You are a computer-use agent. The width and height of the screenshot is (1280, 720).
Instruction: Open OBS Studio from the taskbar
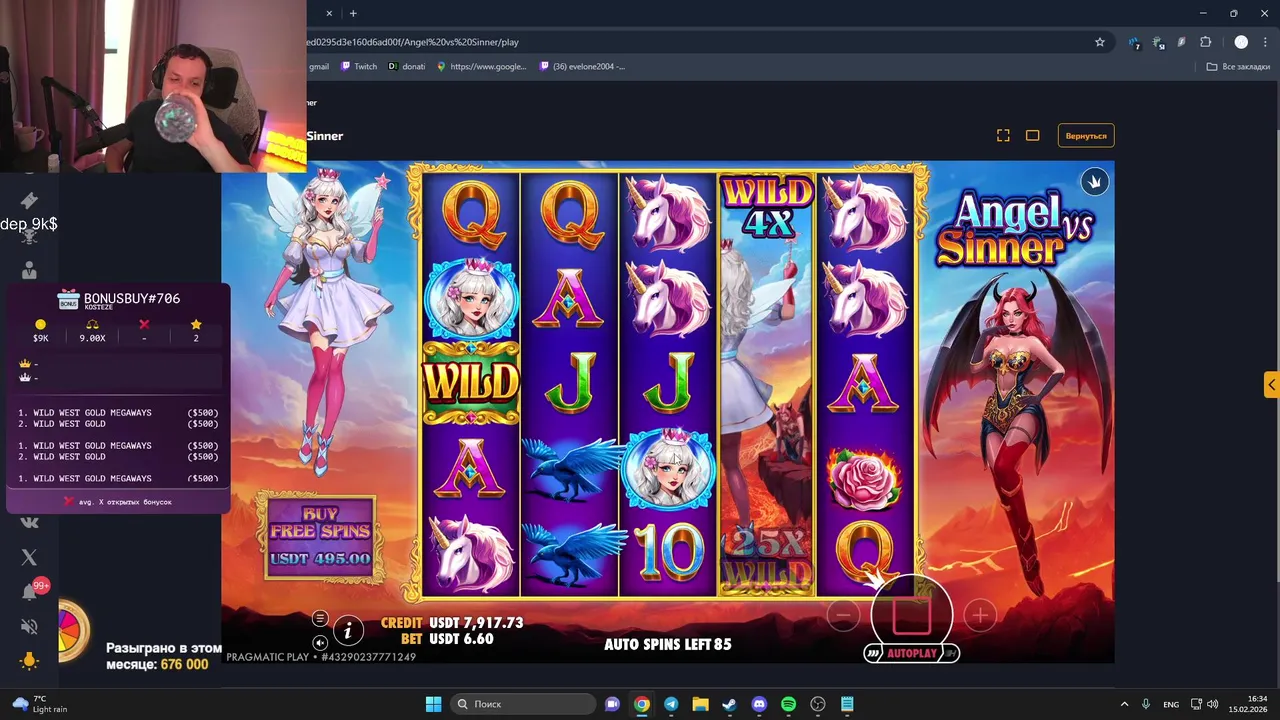coord(818,704)
